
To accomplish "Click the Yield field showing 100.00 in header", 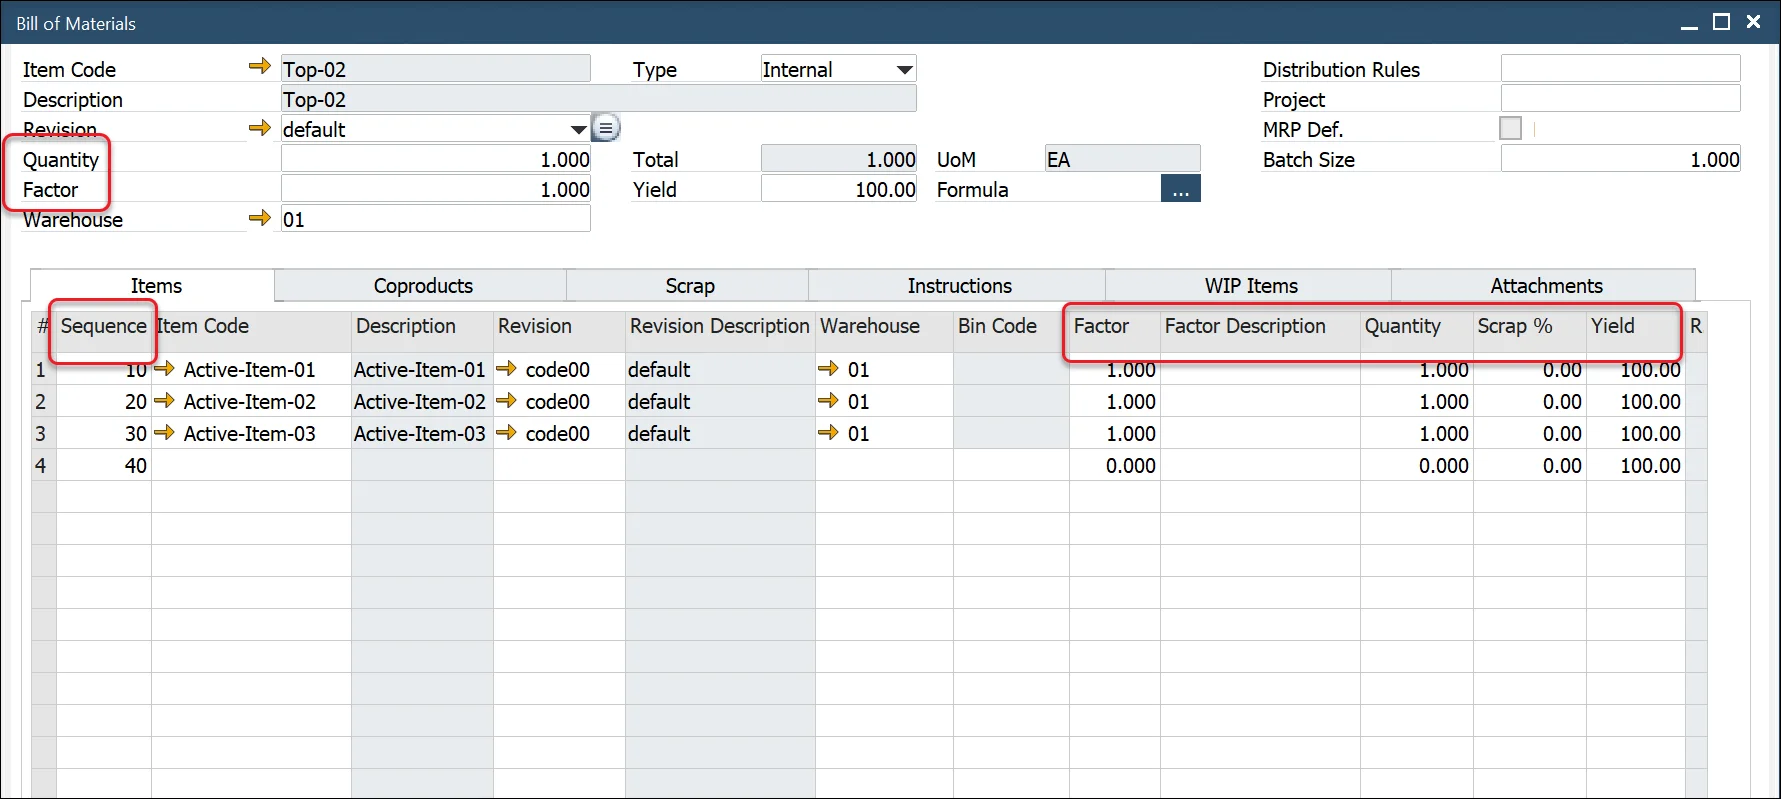I will click(x=838, y=189).
